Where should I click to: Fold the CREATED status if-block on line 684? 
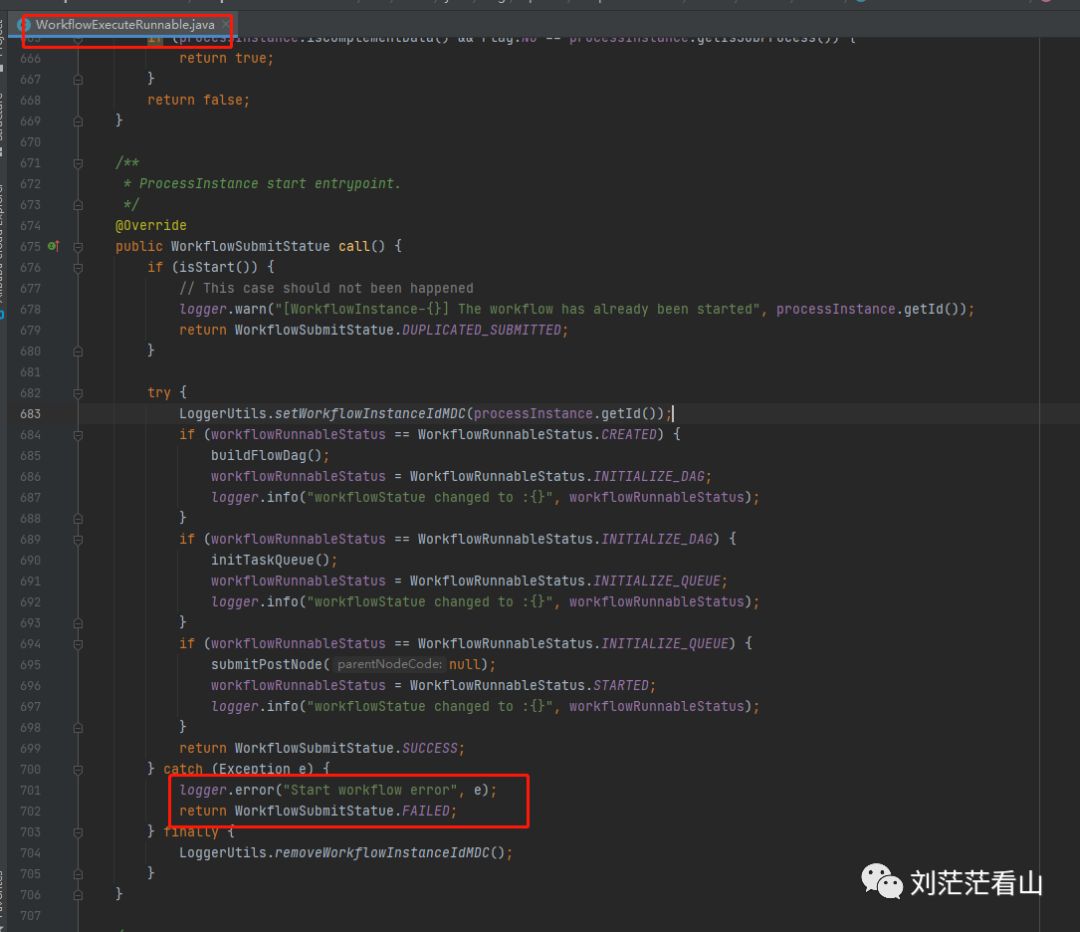78,435
